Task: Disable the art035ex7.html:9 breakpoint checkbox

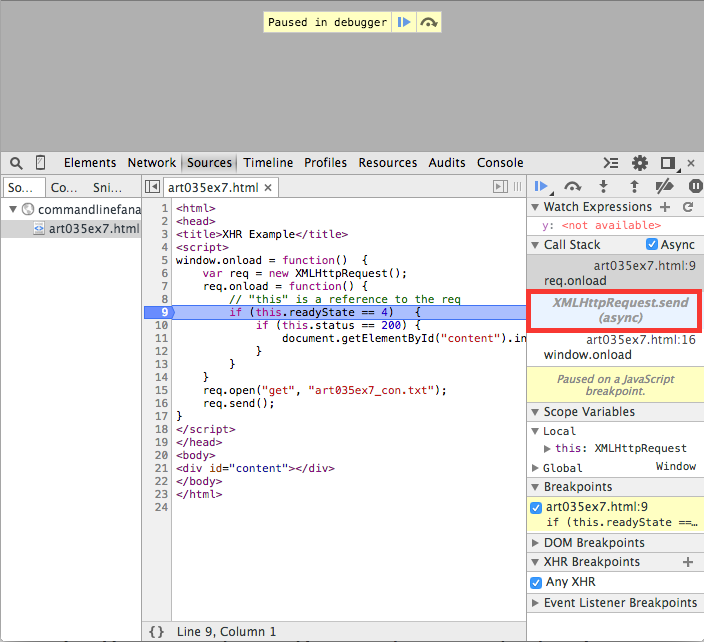Action: tap(536, 507)
